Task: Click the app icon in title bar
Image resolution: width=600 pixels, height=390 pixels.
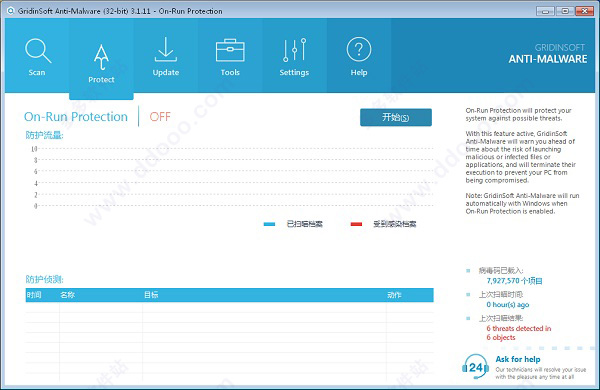Action: point(10,11)
